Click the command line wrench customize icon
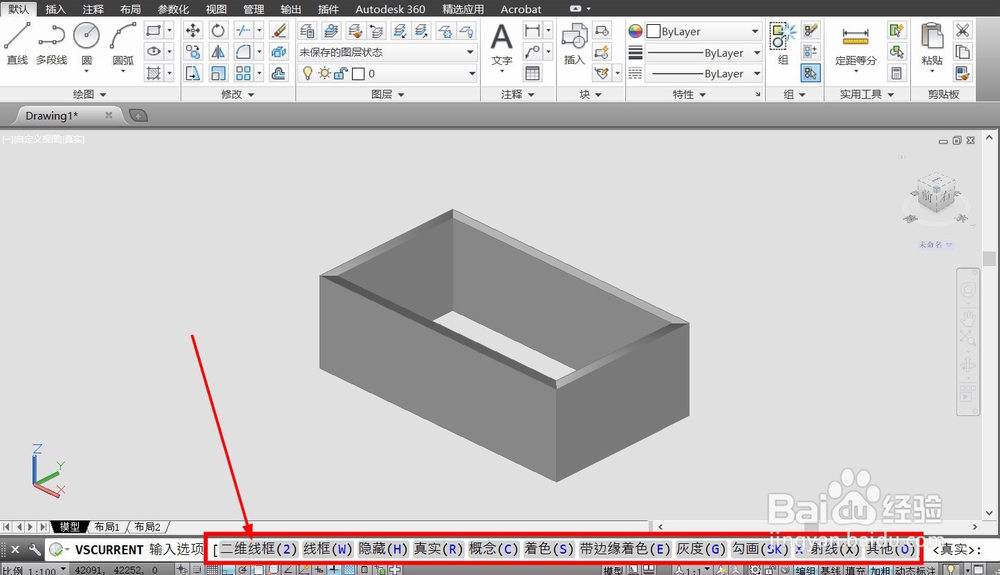This screenshot has width=1000, height=575. 34,549
